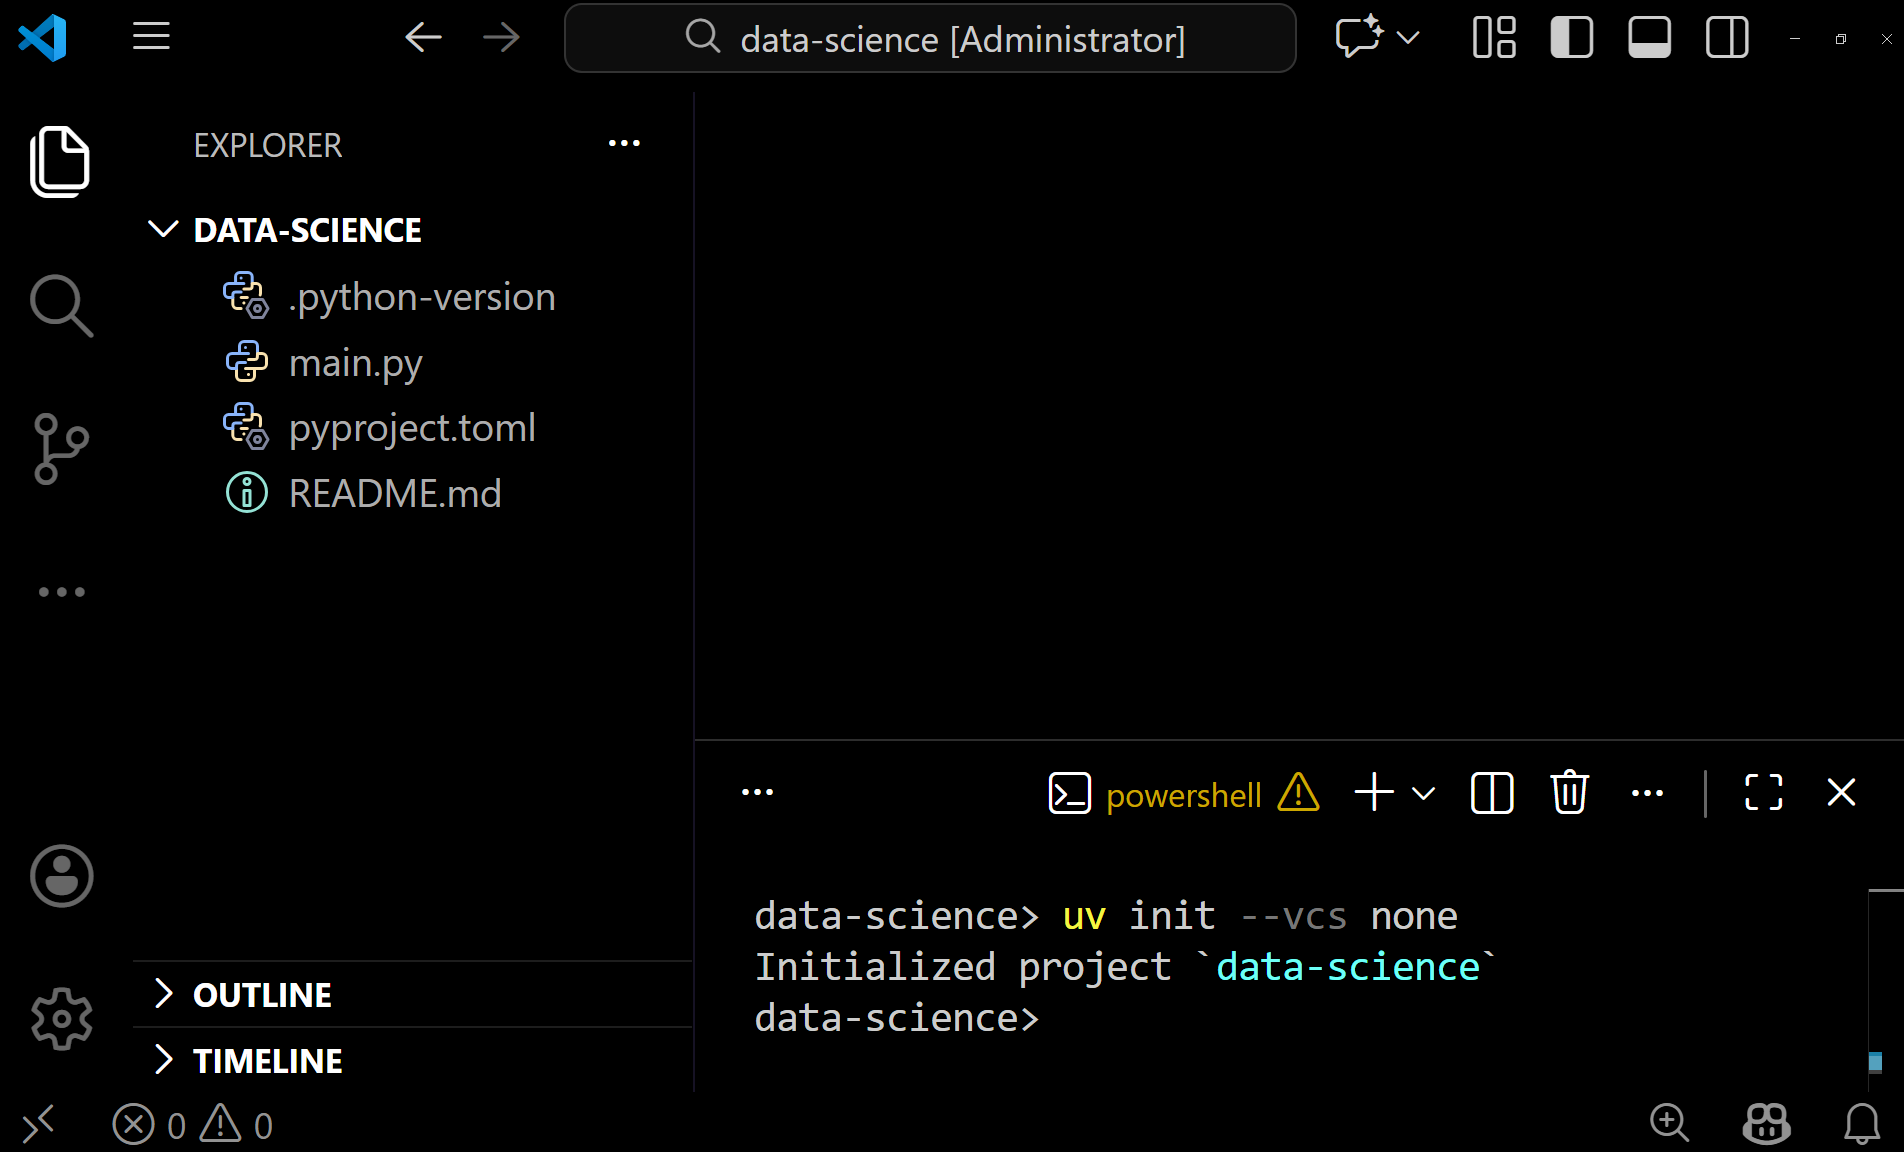Open the Copilot chat icon in title bar
Viewport: 1904px width, 1152px height.
click(x=1359, y=38)
